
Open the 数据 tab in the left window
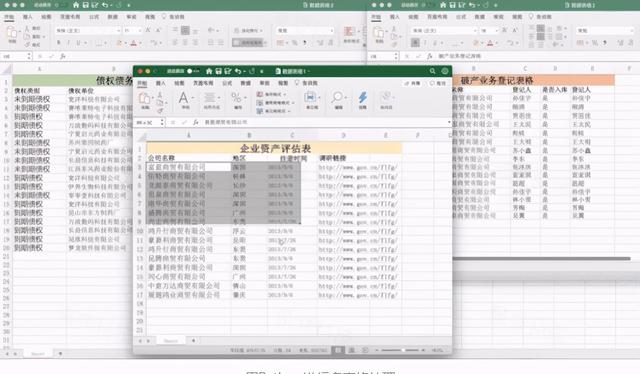tap(112, 17)
